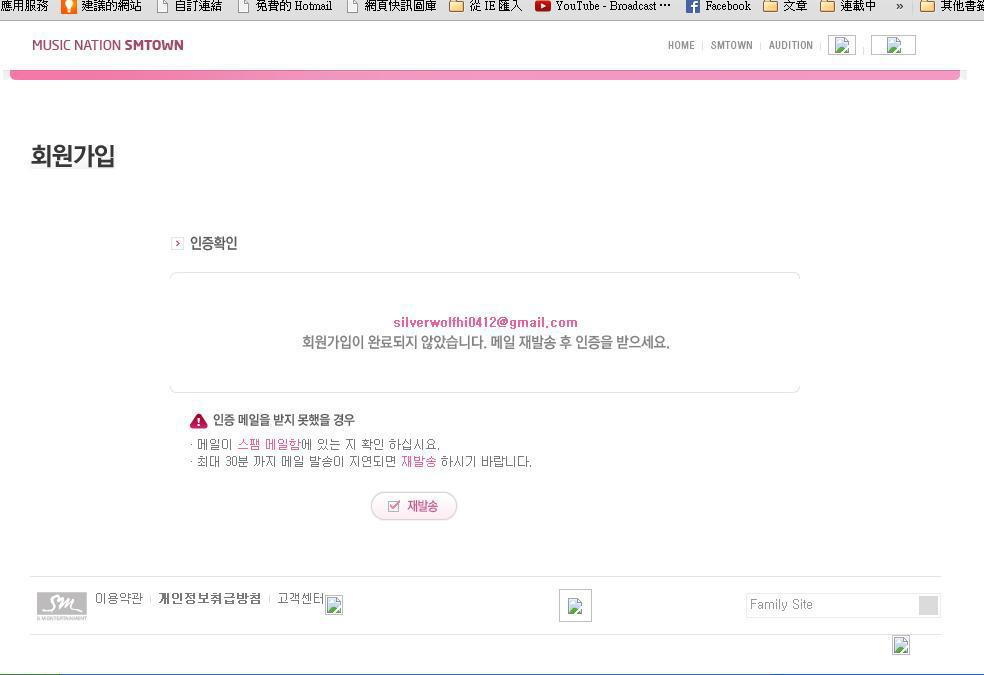Show more bookmarks with the » chevron
This screenshot has width=984, height=675.
899,6
